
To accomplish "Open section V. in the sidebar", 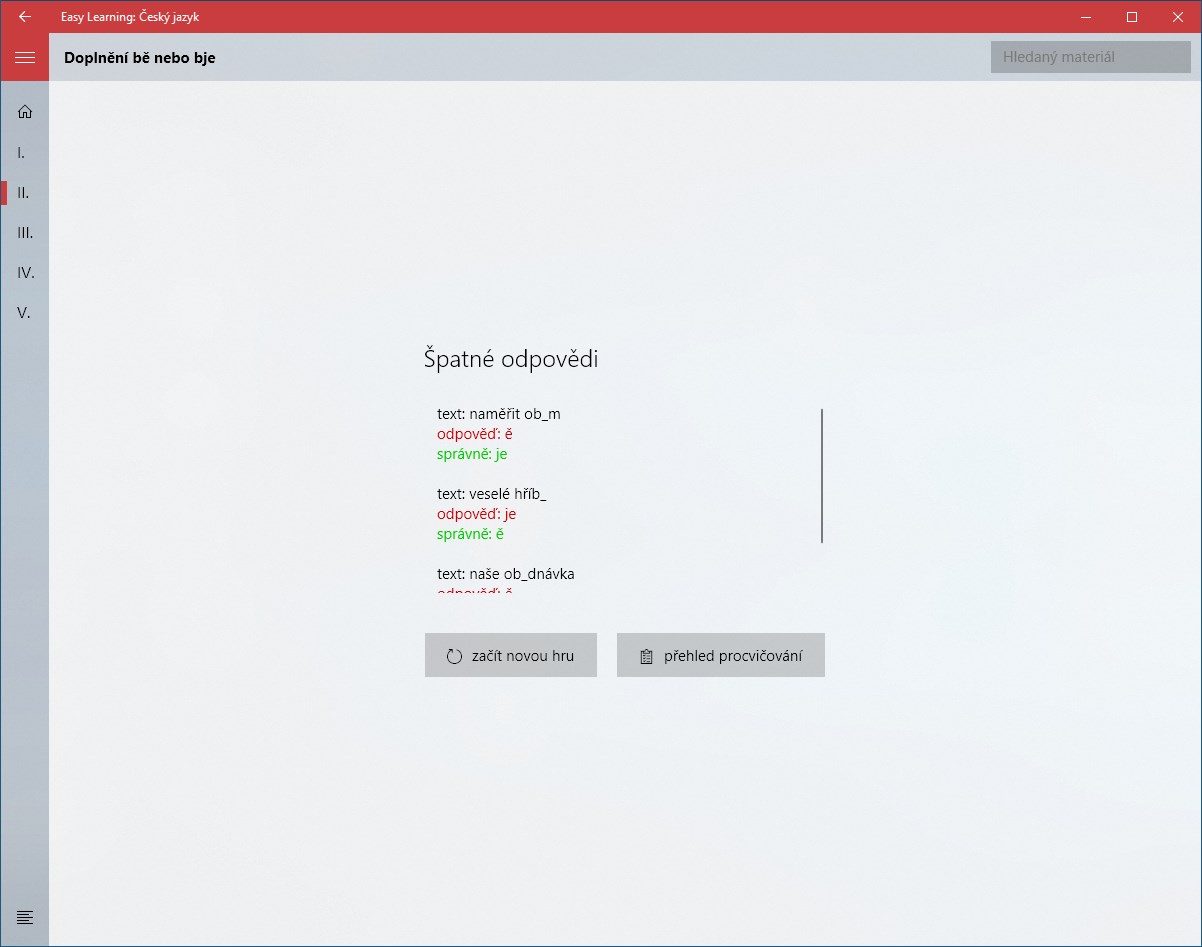I will click(25, 313).
